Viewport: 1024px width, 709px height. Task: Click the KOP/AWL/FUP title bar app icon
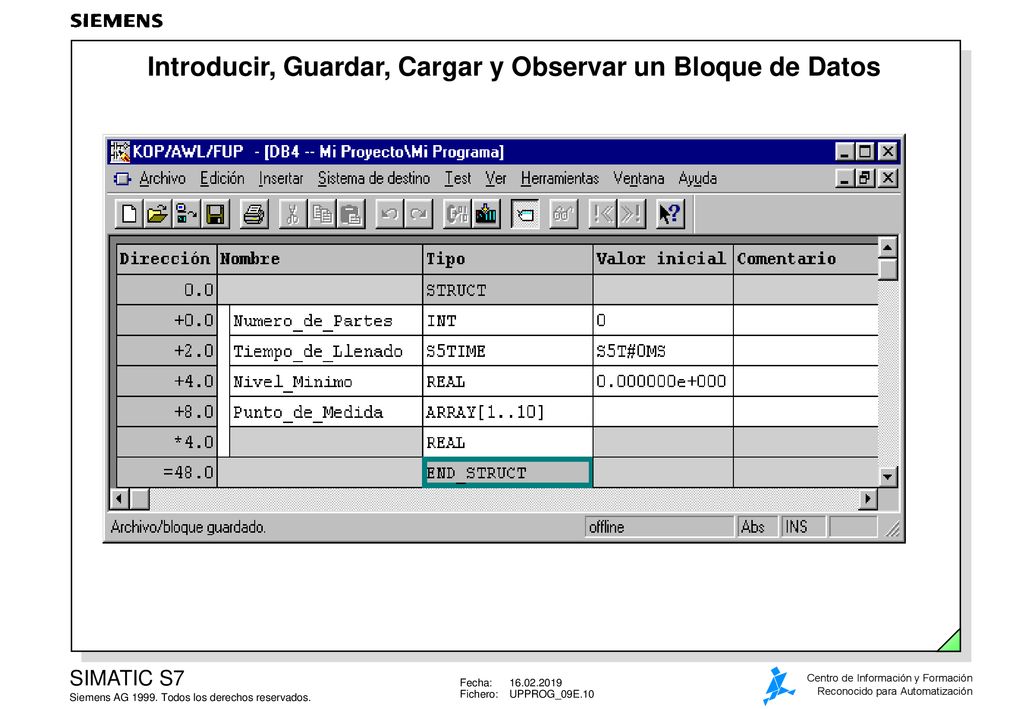point(120,151)
